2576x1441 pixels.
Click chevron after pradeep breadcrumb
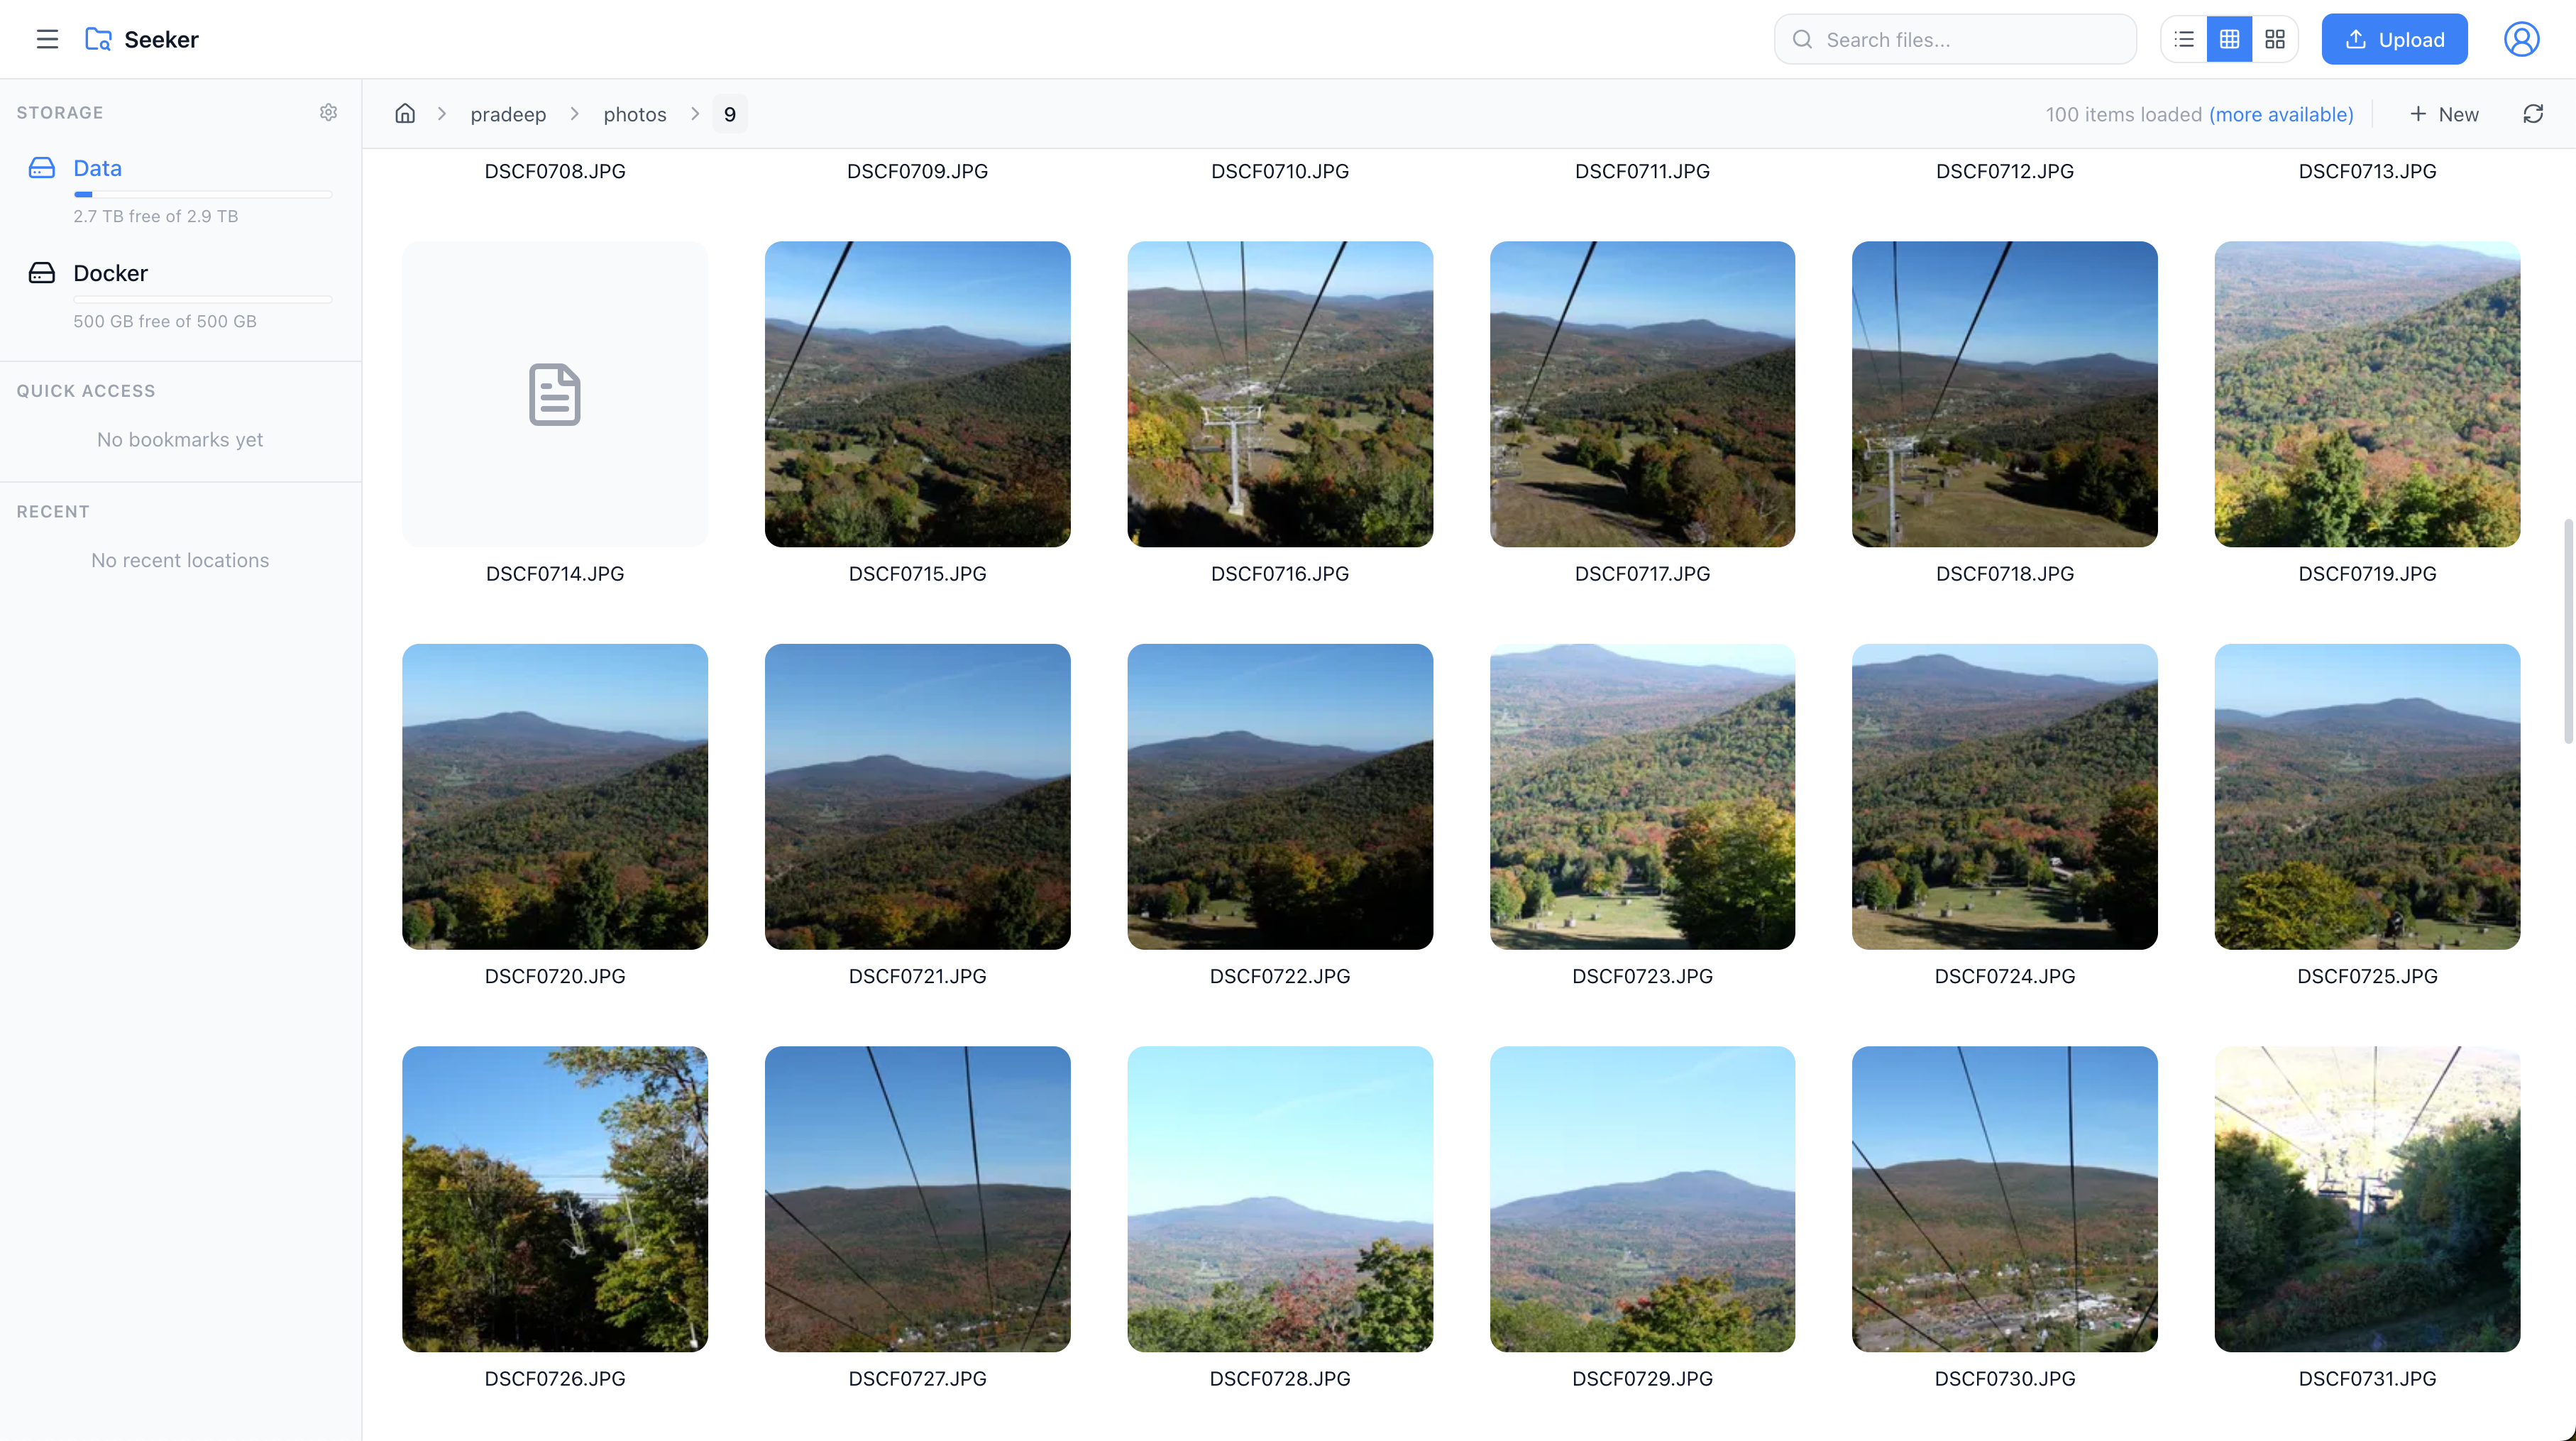coord(575,114)
